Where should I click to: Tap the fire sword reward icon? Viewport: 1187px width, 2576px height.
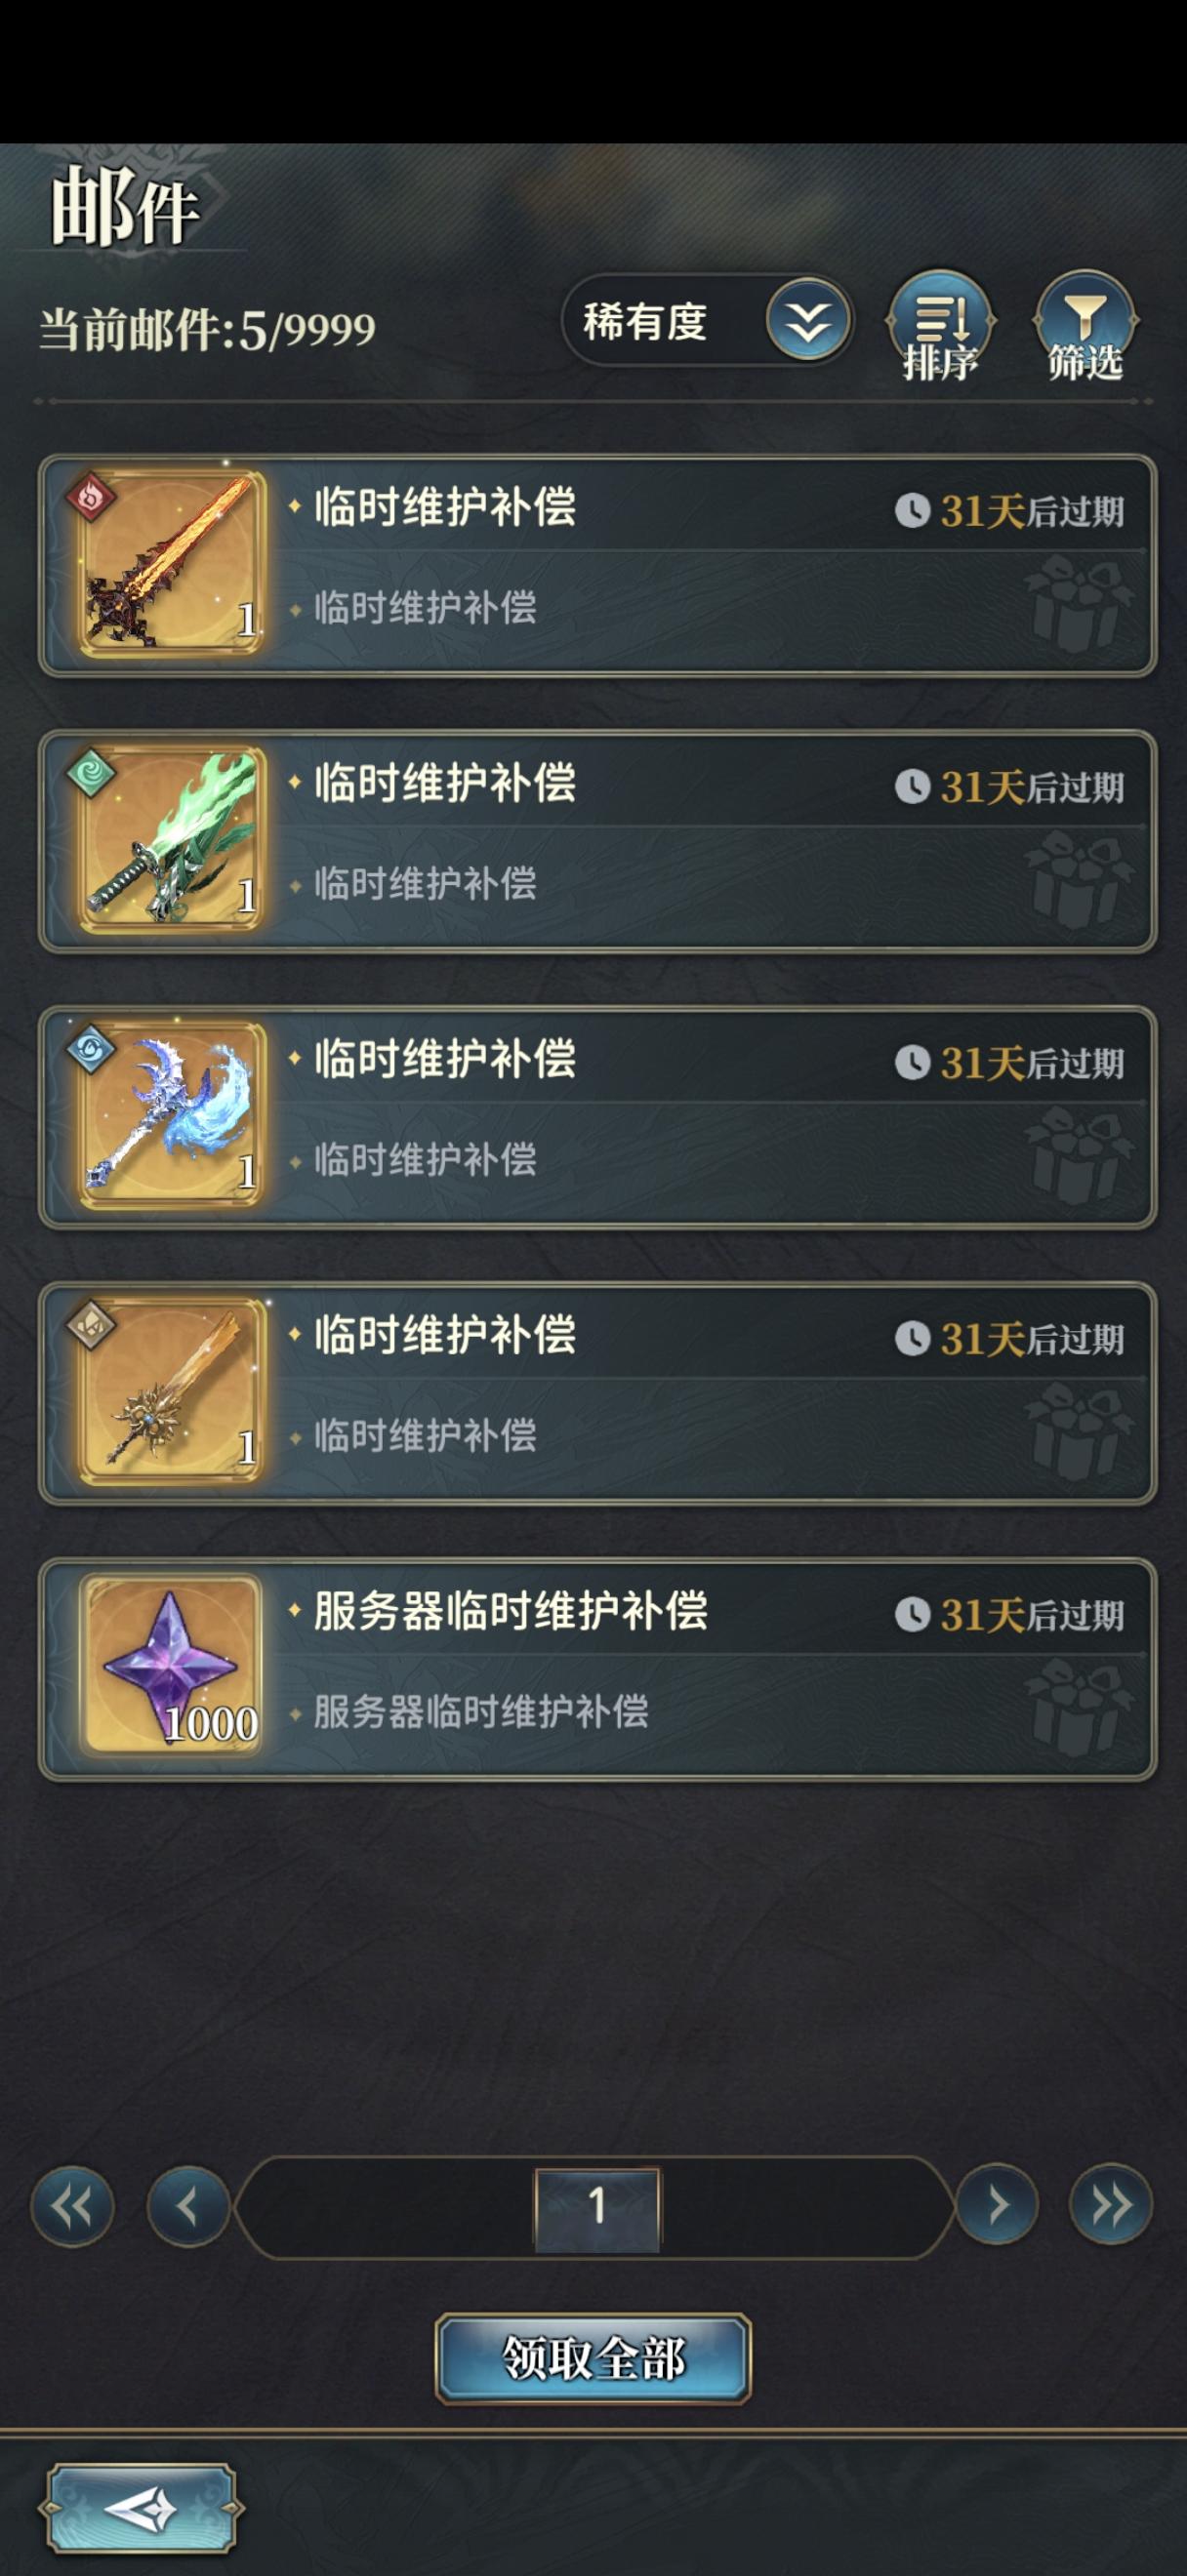click(x=171, y=565)
